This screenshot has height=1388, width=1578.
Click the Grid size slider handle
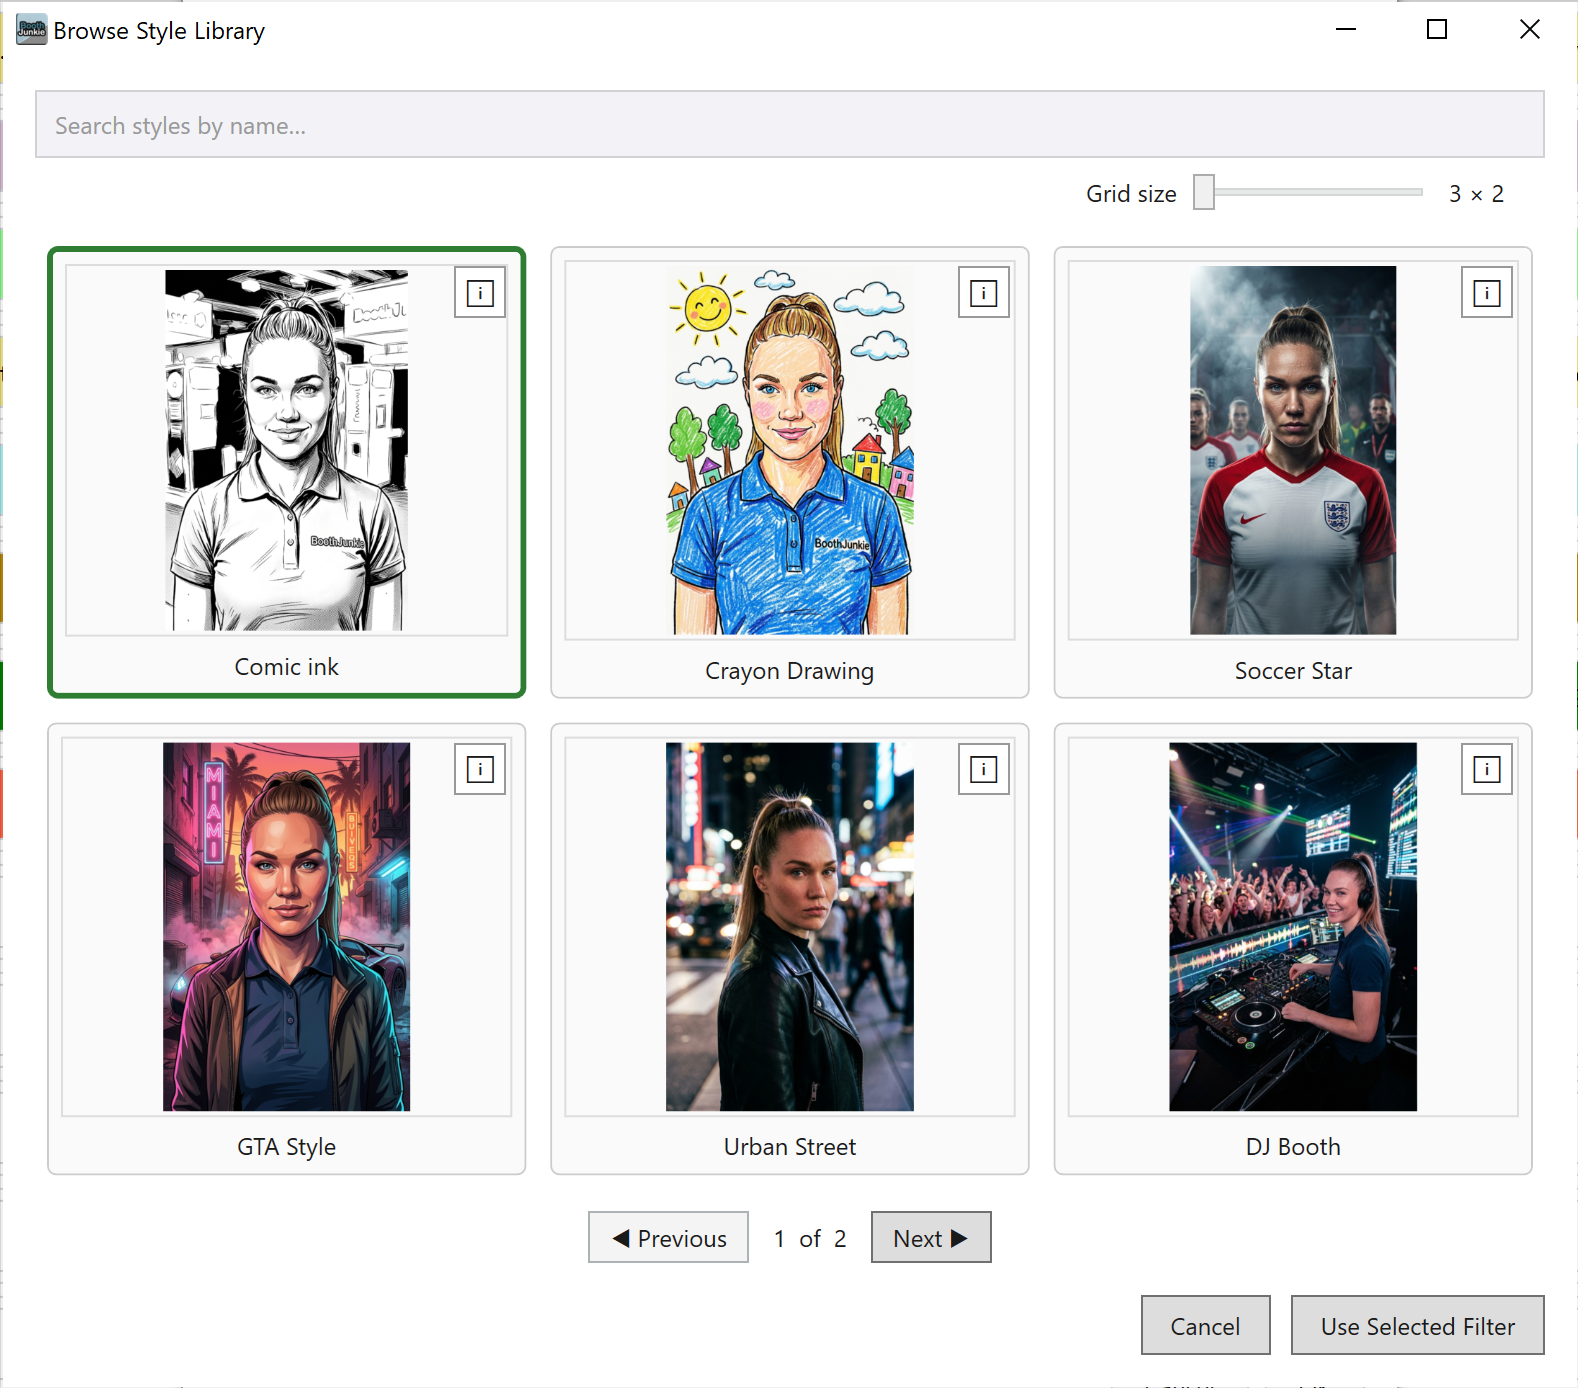1204,192
